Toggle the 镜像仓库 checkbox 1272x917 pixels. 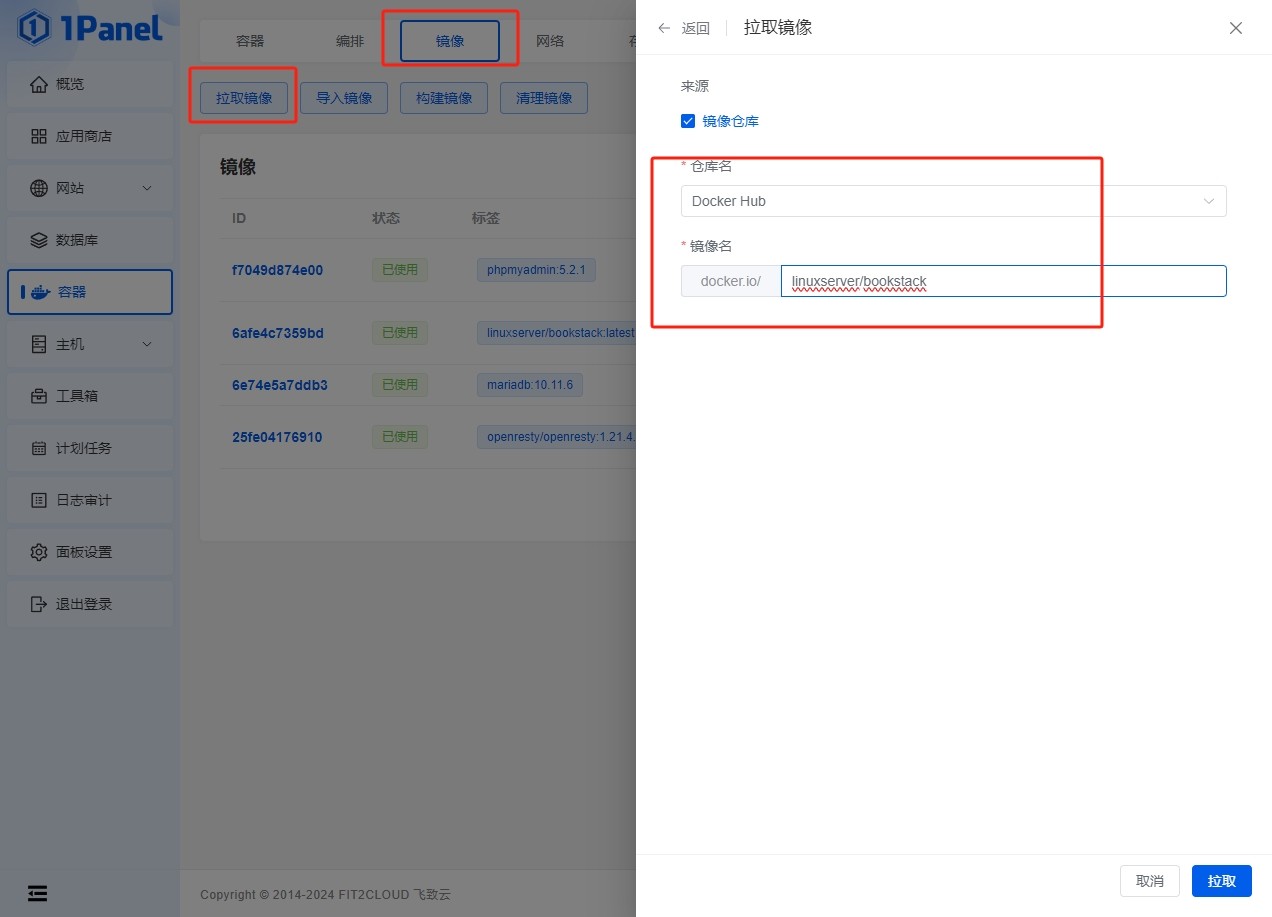[688, 121]
